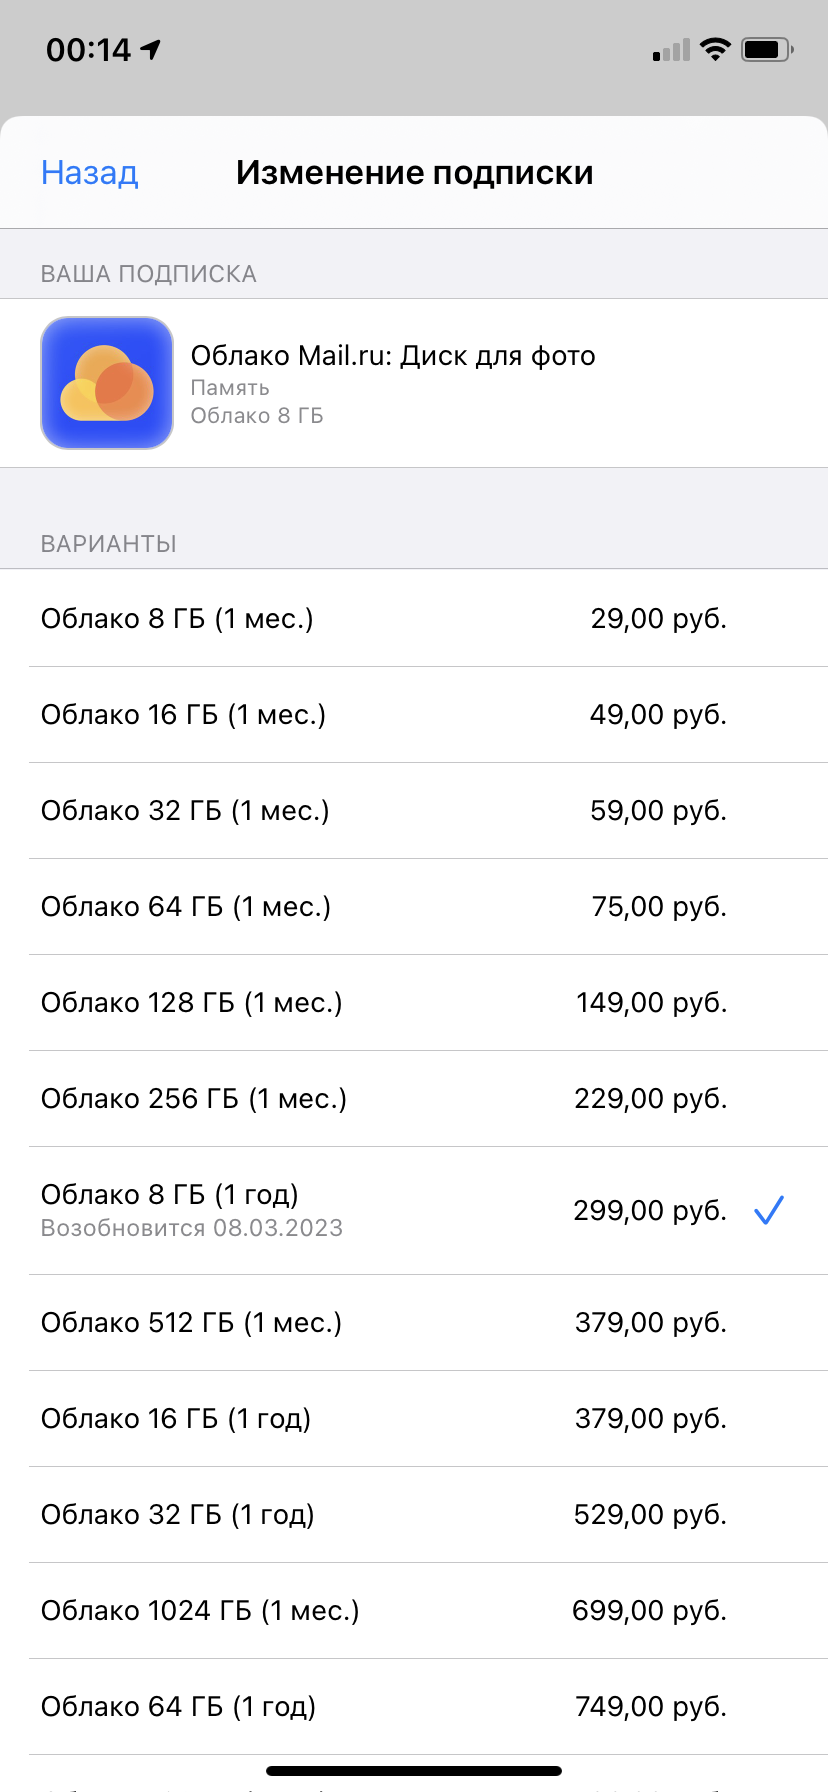Select Облако 16 ГБ (1 год) plan
828x1792 pixels.
[414, 1419]
